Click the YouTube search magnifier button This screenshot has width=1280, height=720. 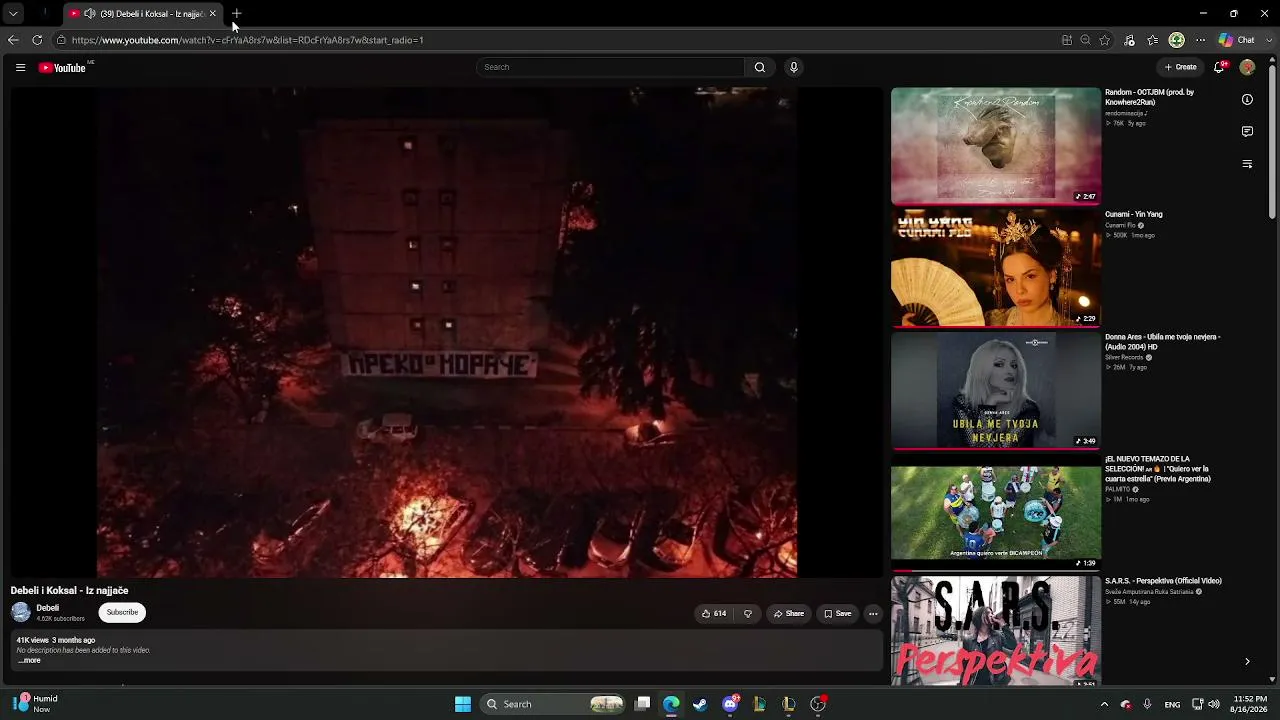760,67
